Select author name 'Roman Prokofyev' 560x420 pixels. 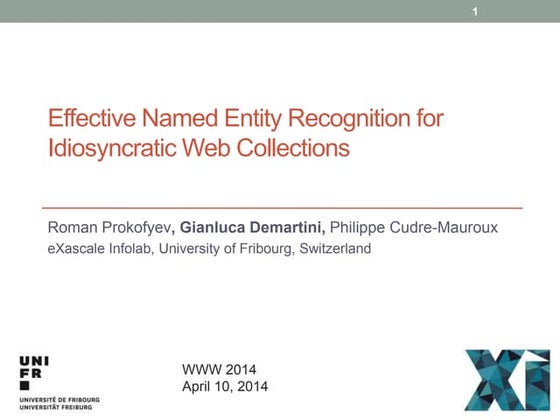click(x=109, y=228)
